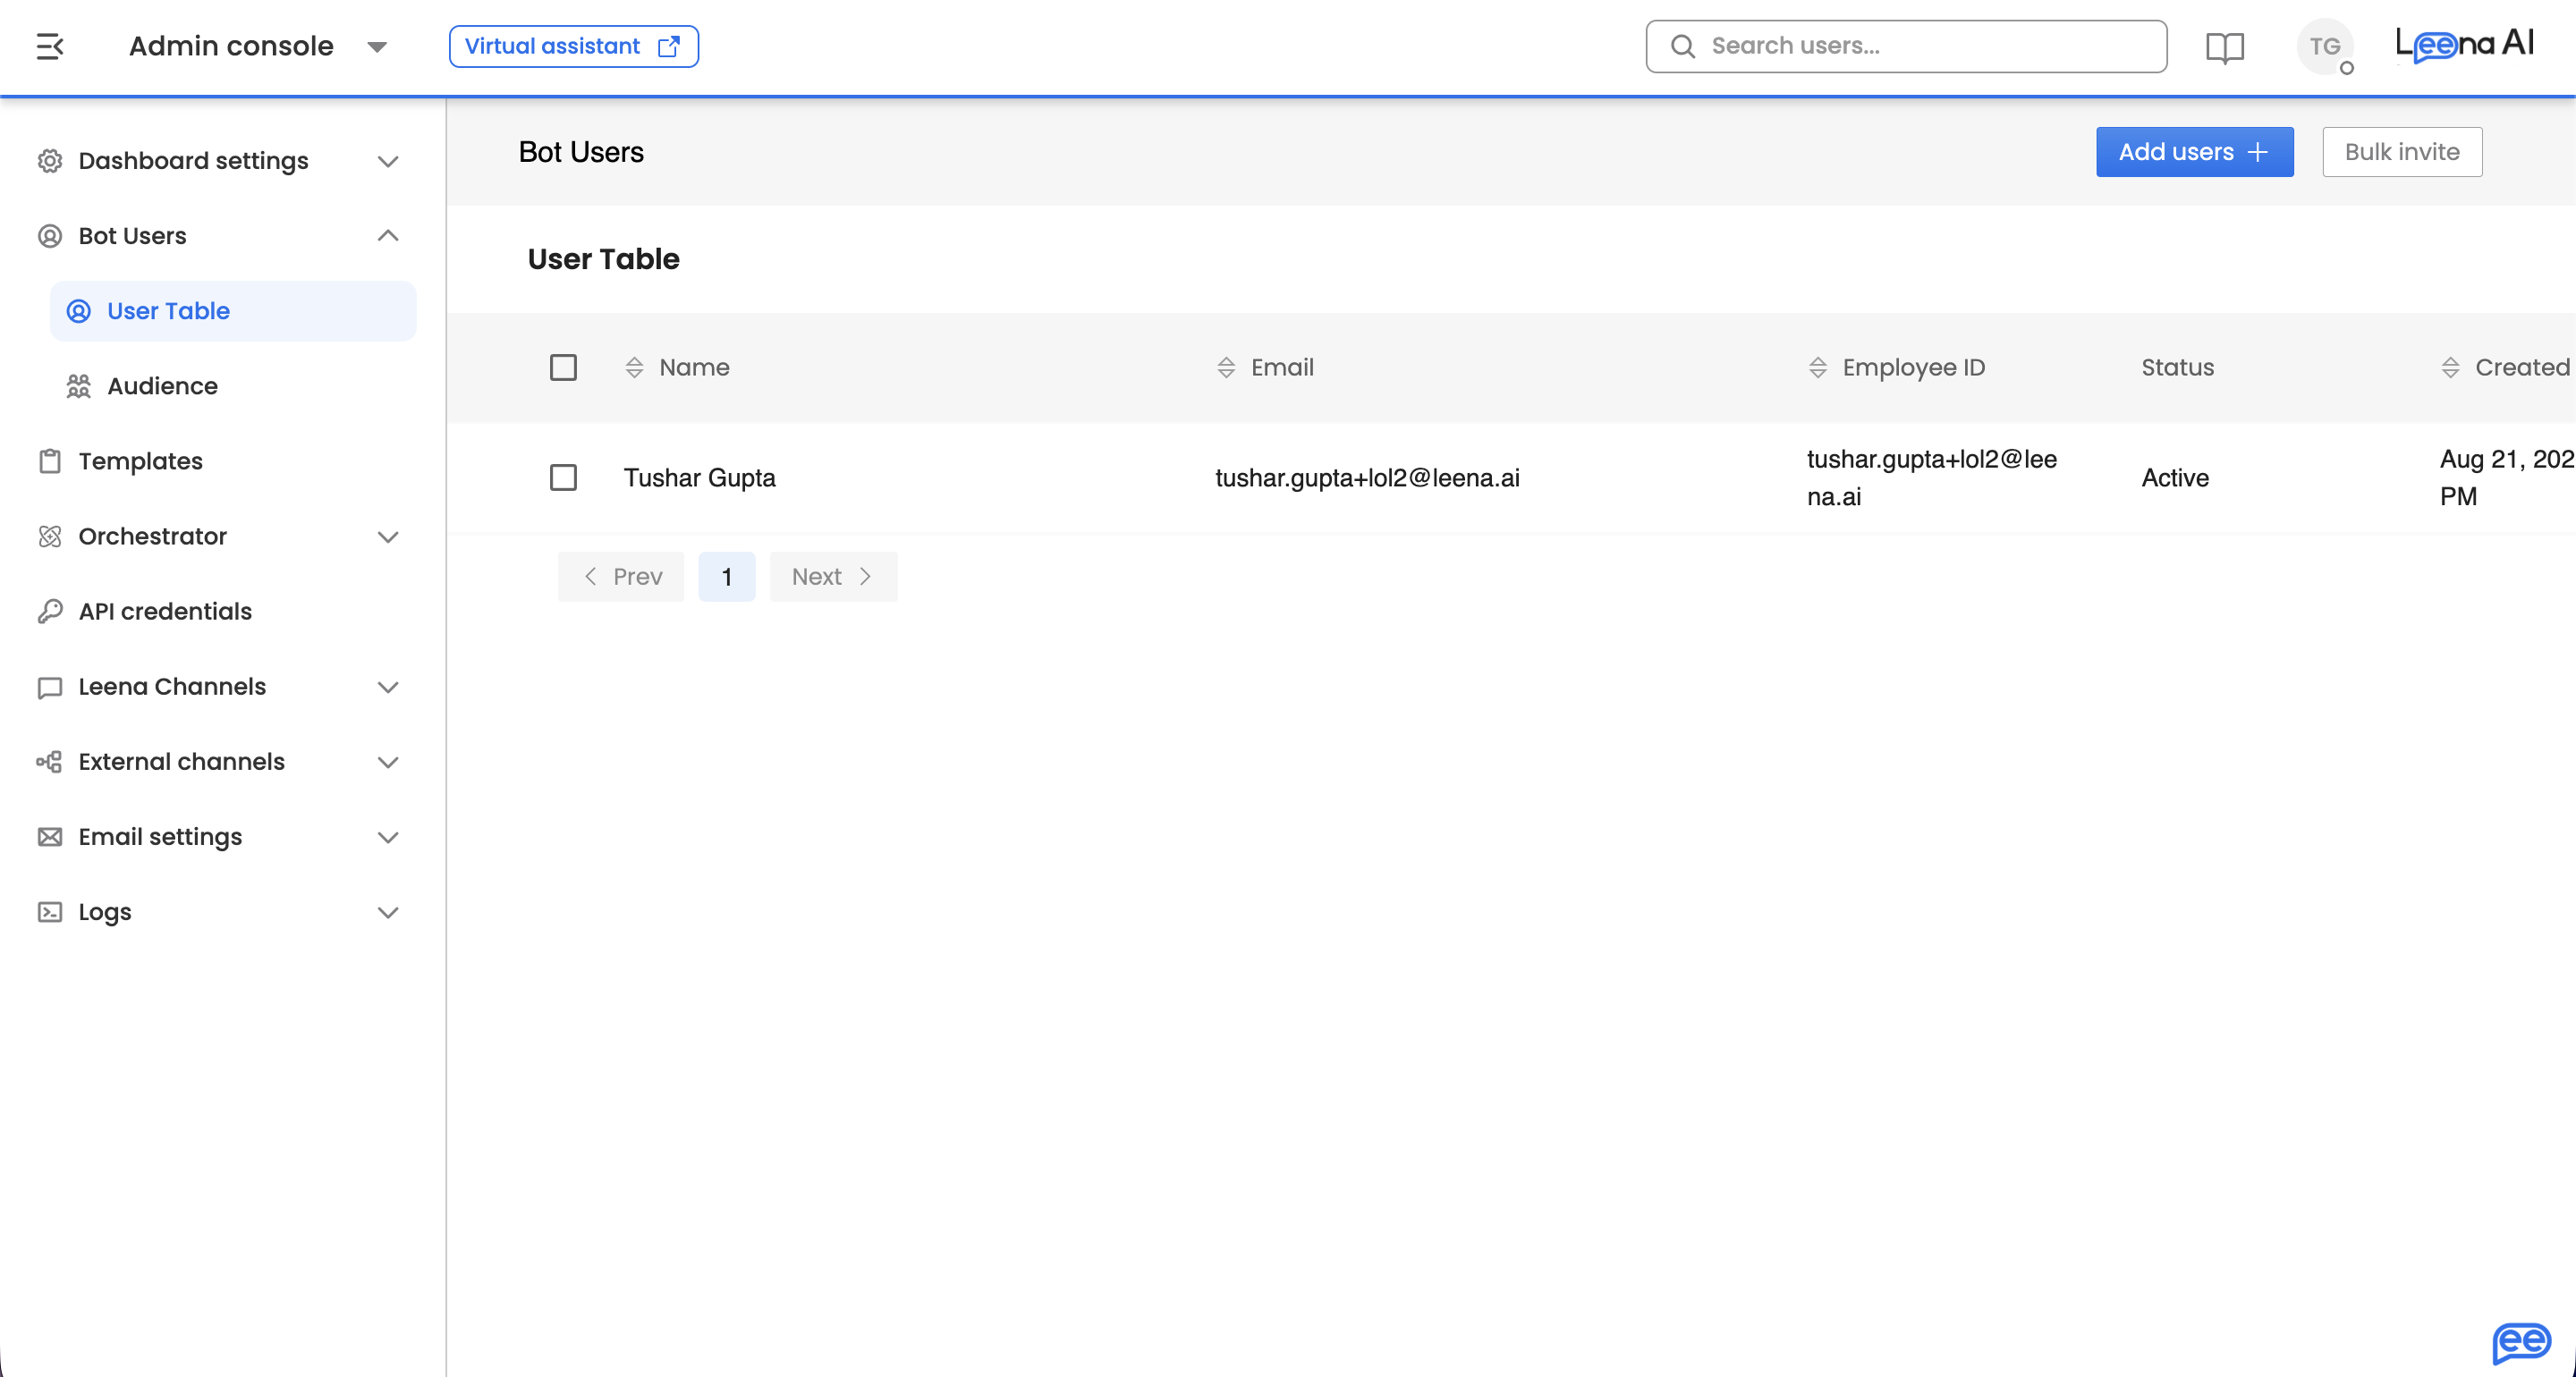Click the Leena AI logo
Viewport: 2576px width, 1377px height.
[x=2464, y=45]
